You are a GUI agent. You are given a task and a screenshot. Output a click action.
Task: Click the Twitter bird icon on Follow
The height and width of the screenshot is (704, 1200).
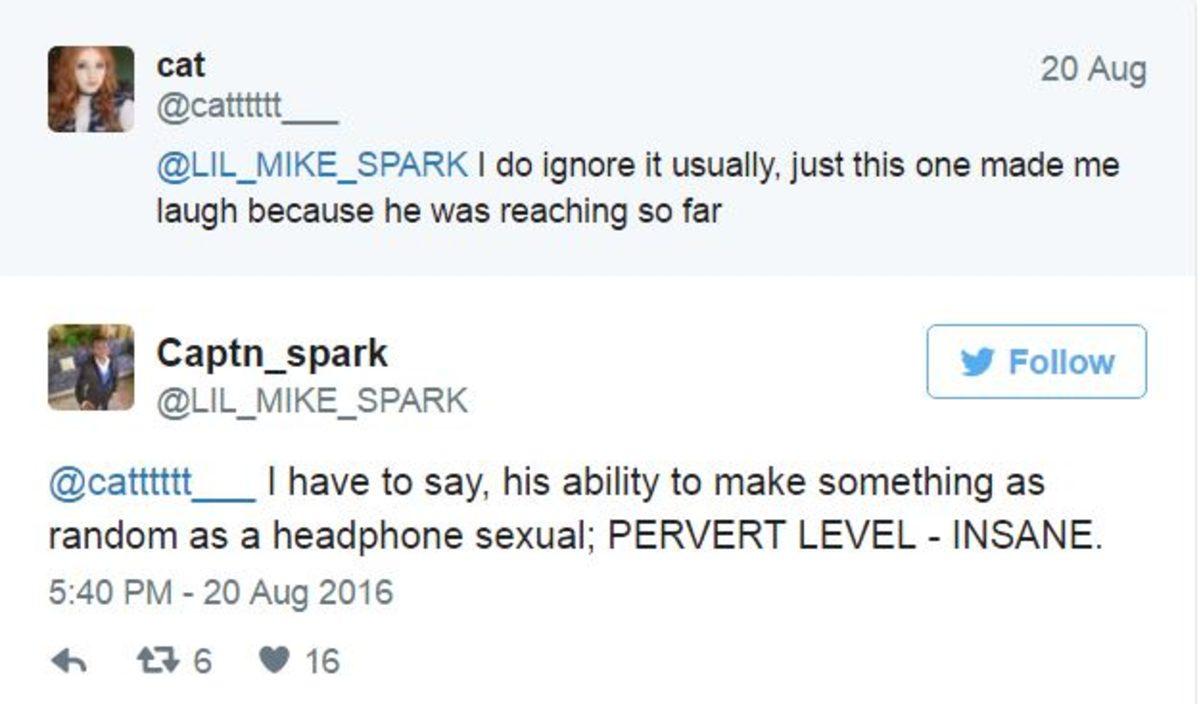coord(978,361)
